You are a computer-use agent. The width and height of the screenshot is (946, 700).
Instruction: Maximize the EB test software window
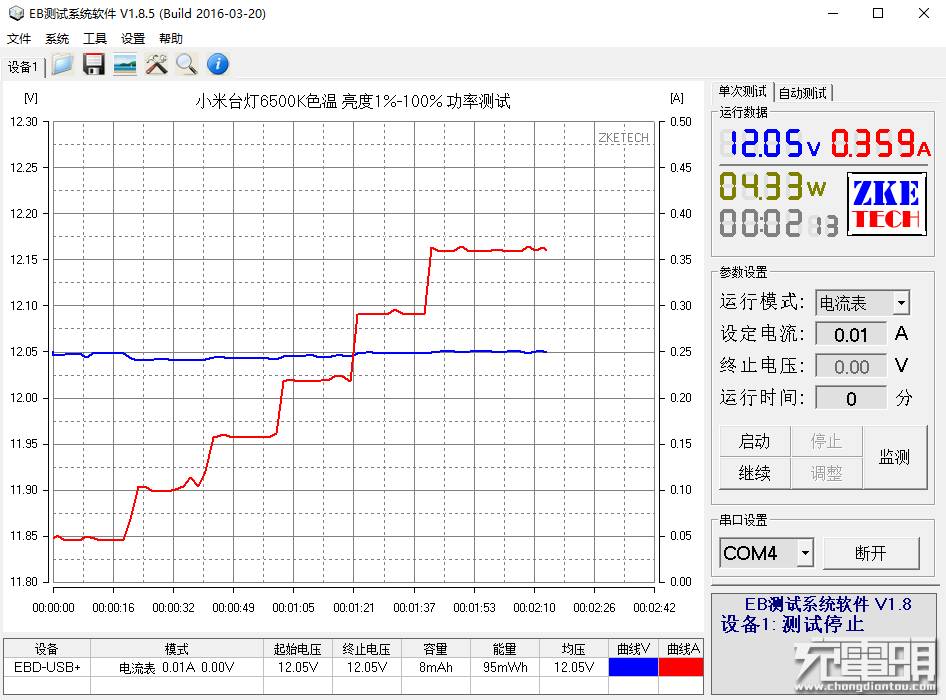(878, 13)
